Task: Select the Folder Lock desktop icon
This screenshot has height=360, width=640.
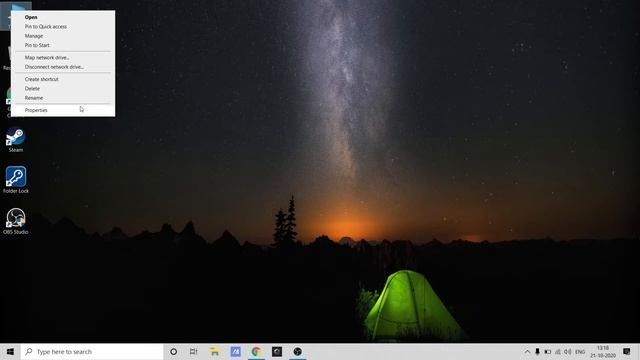Action: click(16, 180)
